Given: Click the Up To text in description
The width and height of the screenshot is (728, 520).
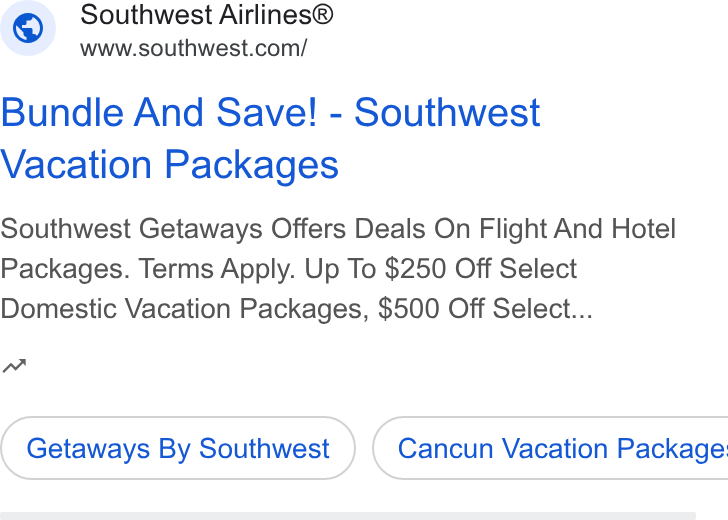Looking at the screenshot, I should 340,269.
